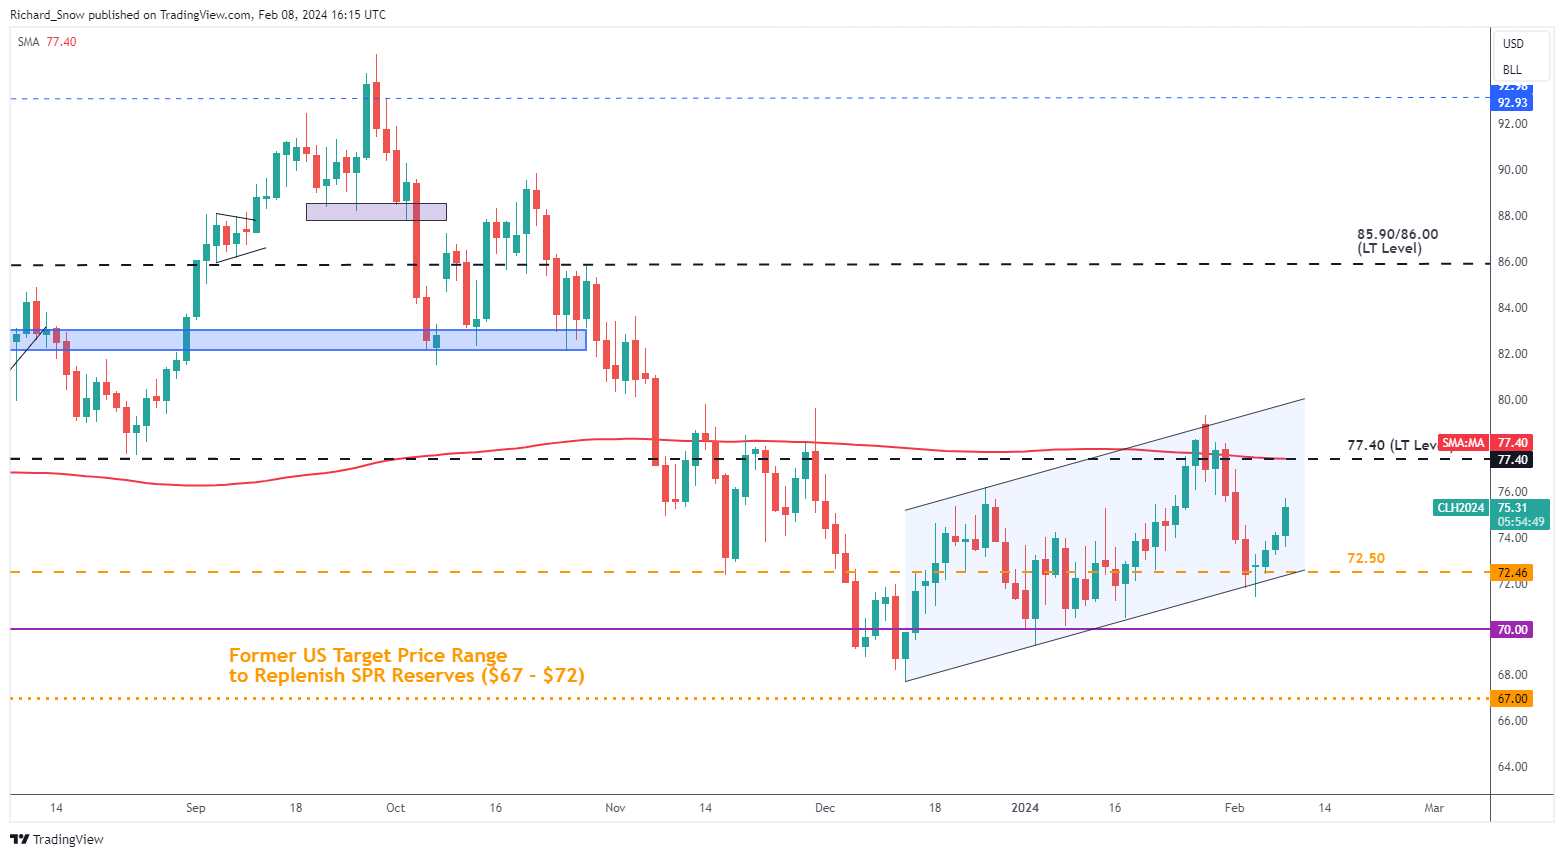Click the 85.90/86.00 (LT Level) annotation

pyautogui.click(x=1397, y=241)
